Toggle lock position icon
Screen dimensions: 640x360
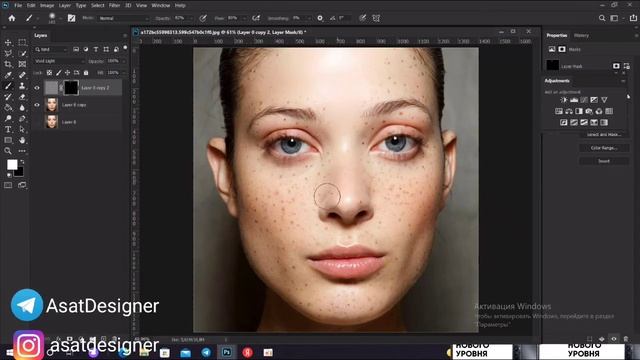point(67,73)
